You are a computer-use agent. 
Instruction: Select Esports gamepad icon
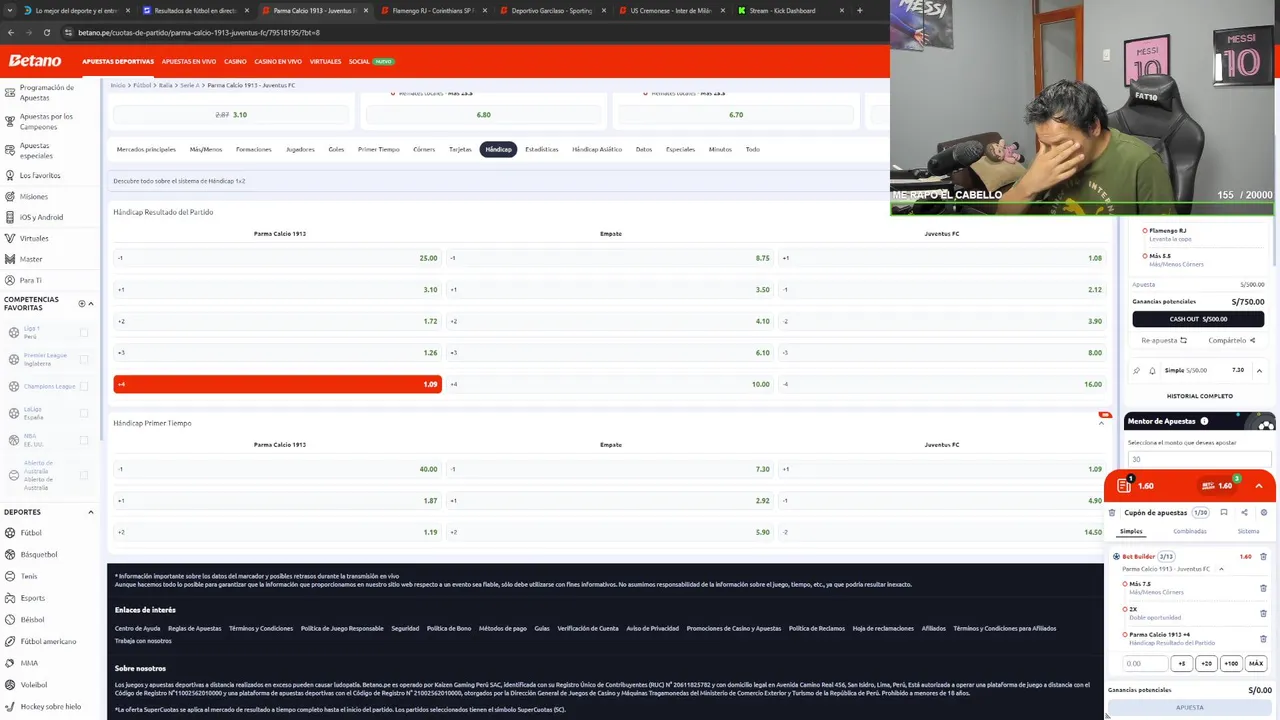9,598
